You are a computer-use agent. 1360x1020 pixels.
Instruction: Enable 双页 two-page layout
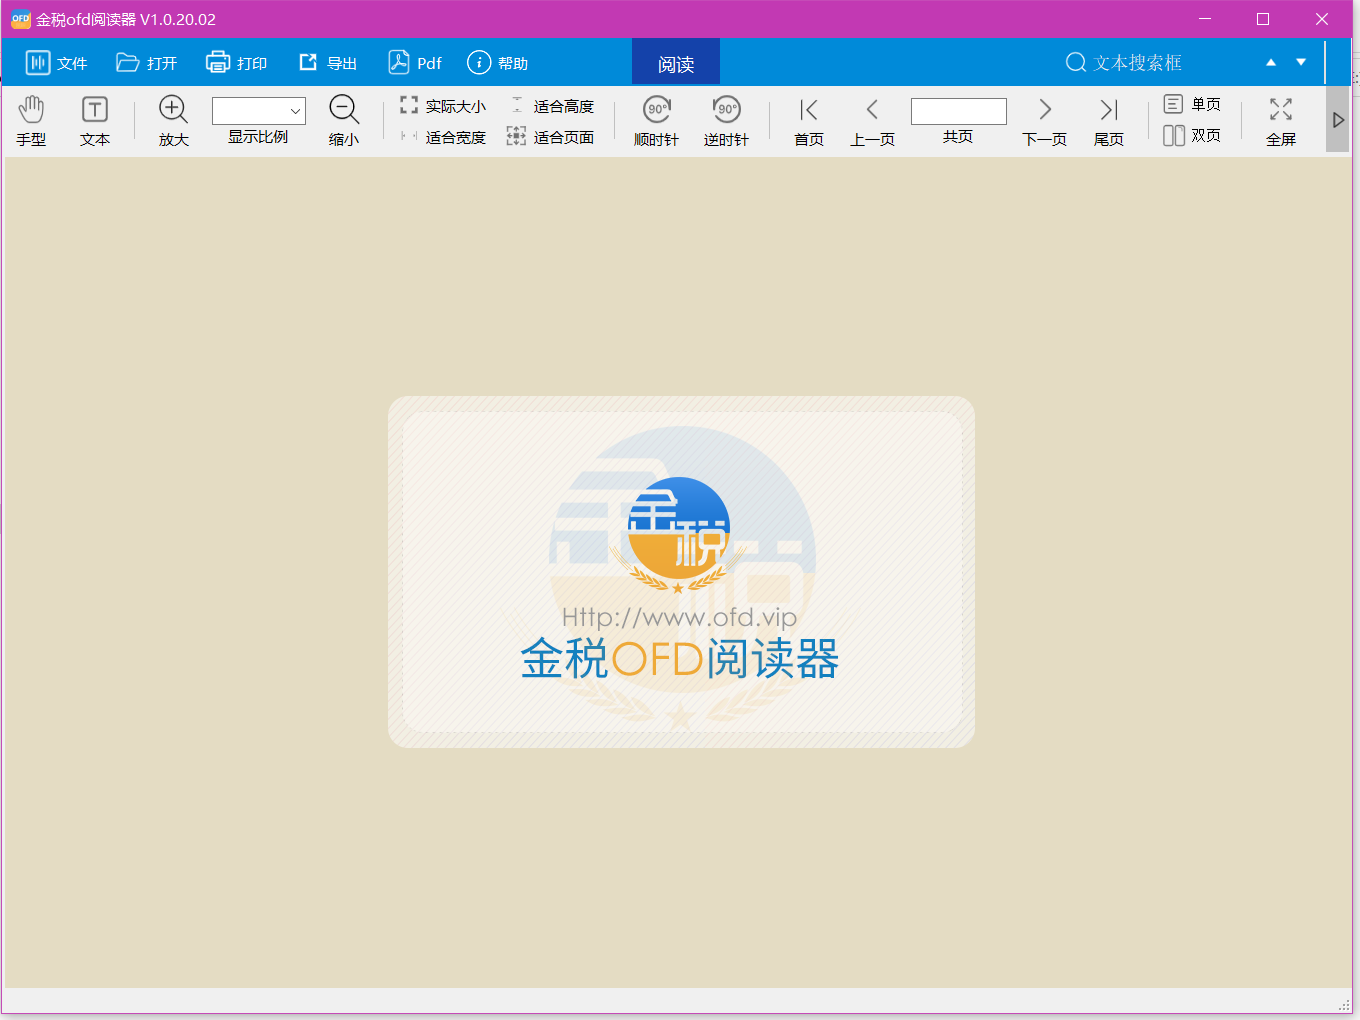point(1194,136)
